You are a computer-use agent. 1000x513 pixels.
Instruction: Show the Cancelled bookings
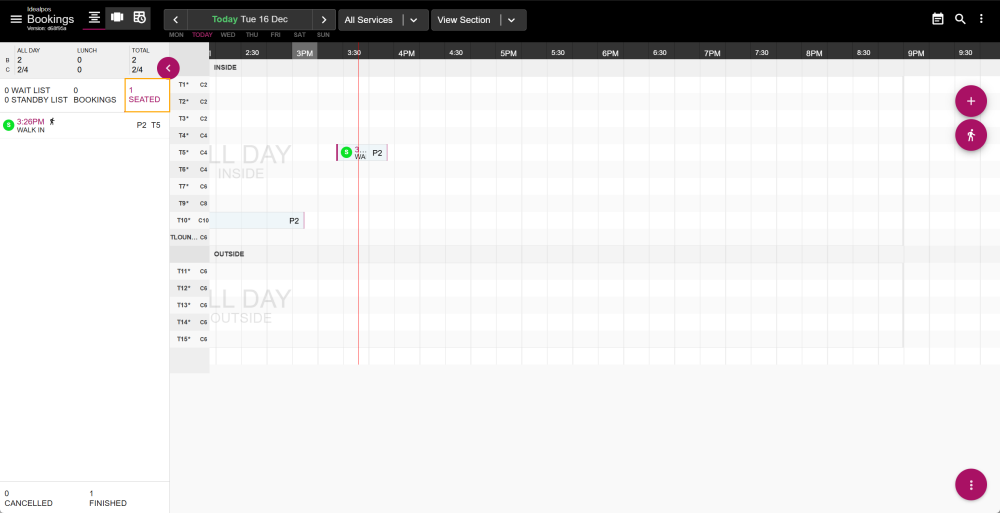click(28, 498)
